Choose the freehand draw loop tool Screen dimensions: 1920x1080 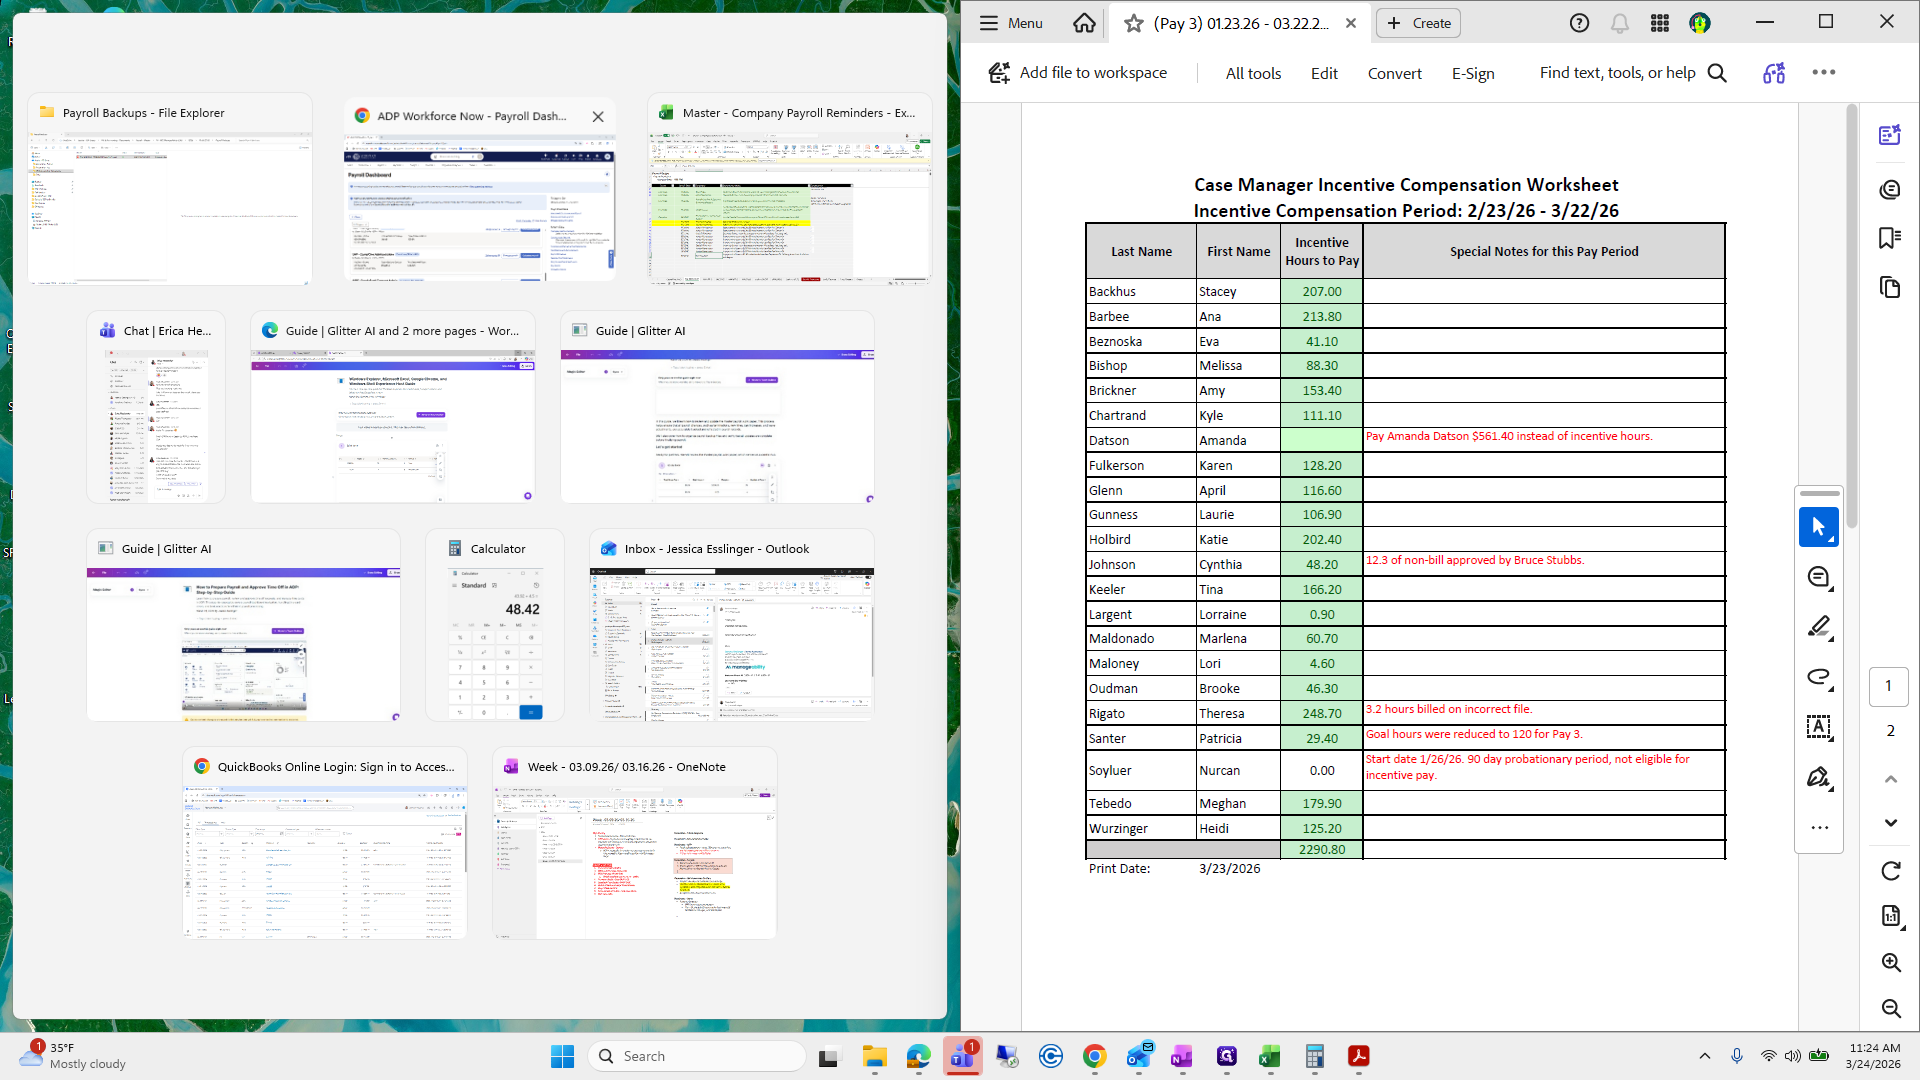(x=1818, y=677)
